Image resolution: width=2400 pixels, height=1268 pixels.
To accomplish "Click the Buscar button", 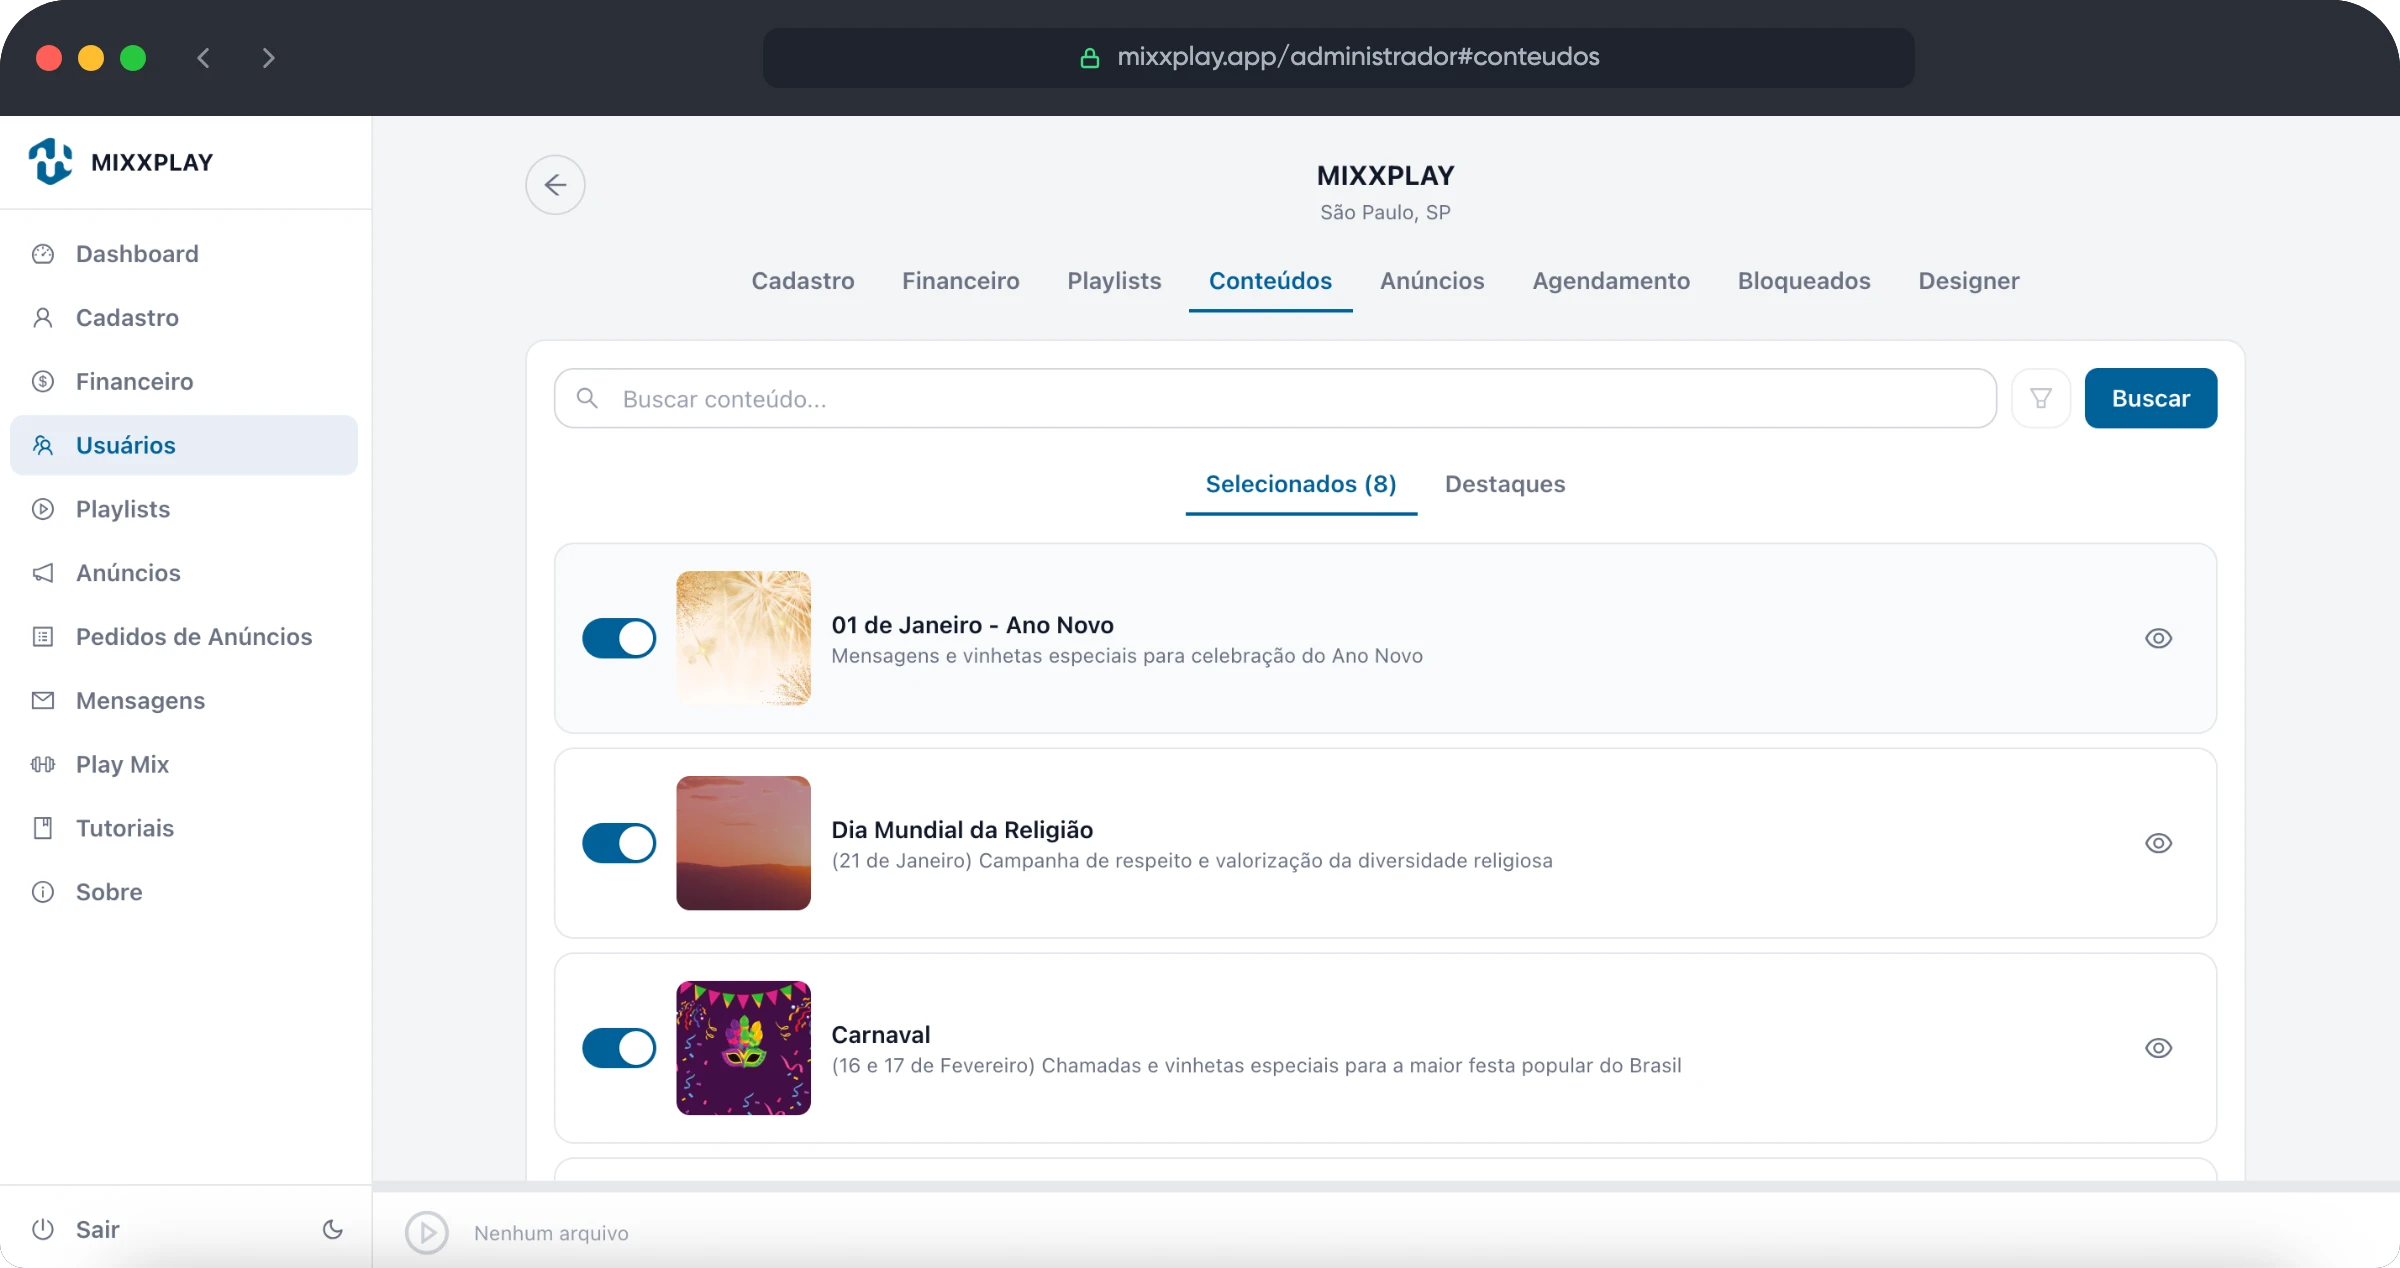I will pyautogui.click(x=2151, y=399).
